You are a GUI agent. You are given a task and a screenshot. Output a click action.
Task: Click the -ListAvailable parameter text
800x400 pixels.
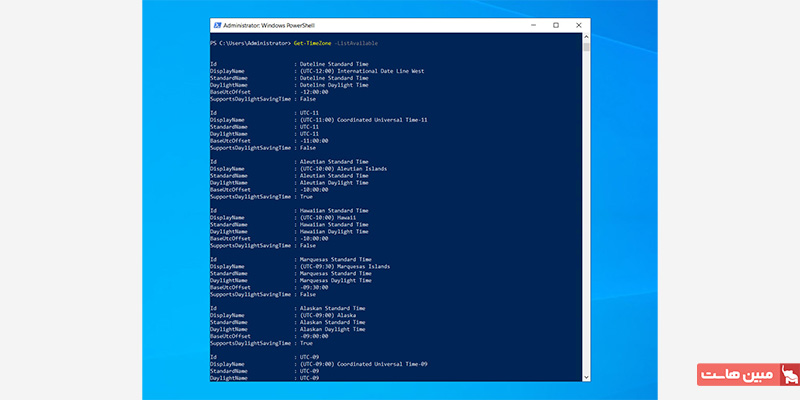357,43
